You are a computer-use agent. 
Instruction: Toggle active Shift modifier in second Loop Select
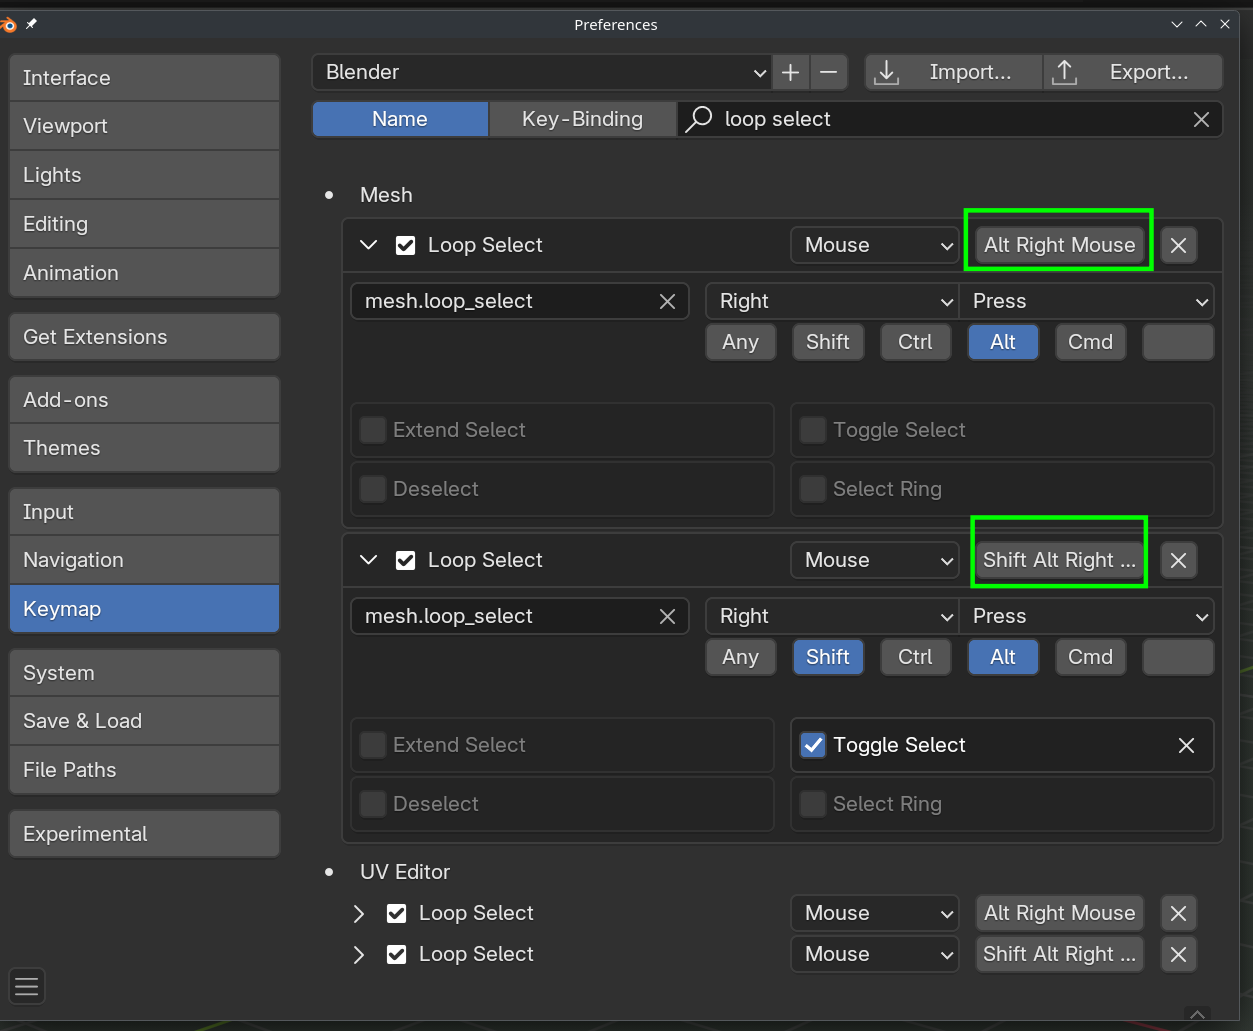point(828,657)
